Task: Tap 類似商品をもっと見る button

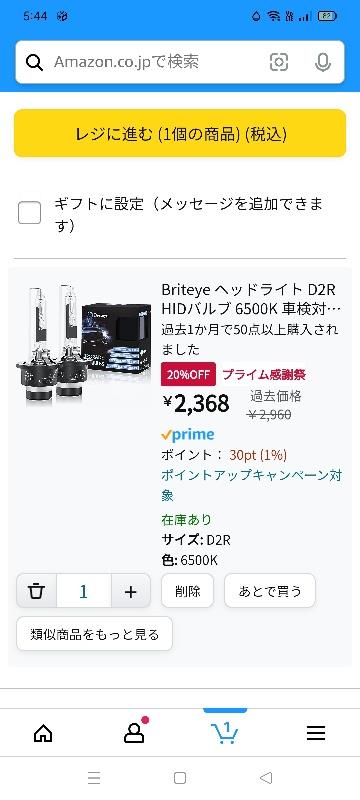Action: (x=94, y=634)
